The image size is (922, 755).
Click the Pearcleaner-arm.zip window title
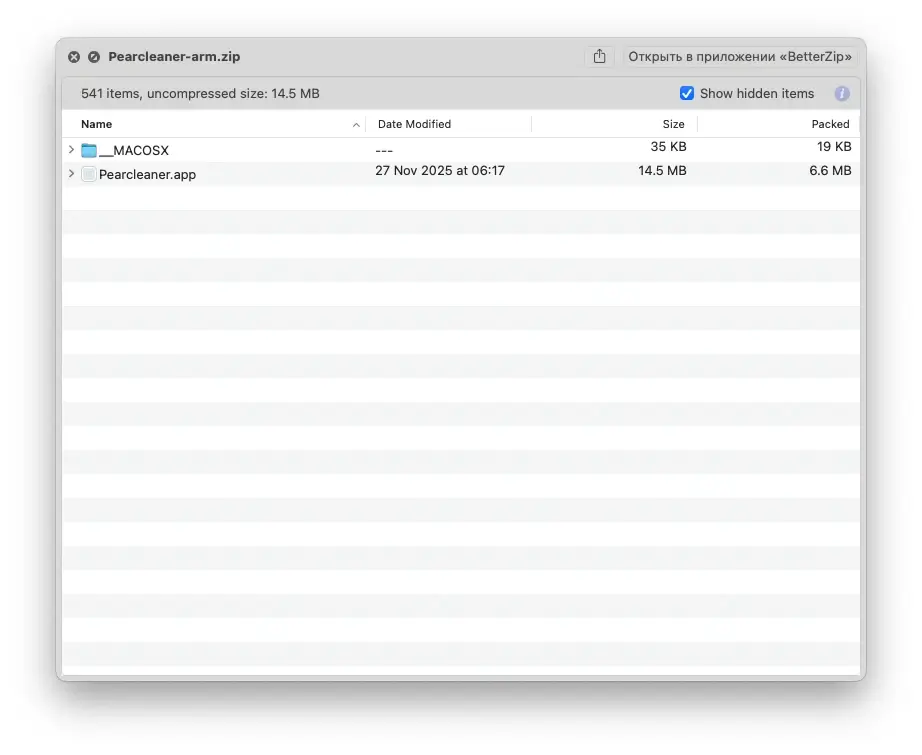(x=174, y=56)
